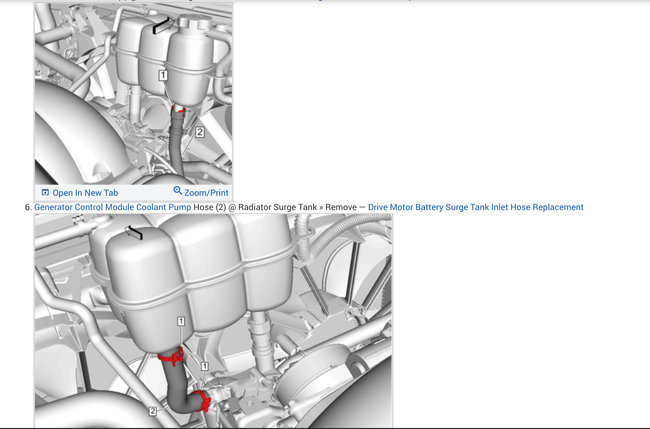The image size is (650, 429).
Task: Click the Zoom/Print magnifier icon
Action: tap(177, 190)
